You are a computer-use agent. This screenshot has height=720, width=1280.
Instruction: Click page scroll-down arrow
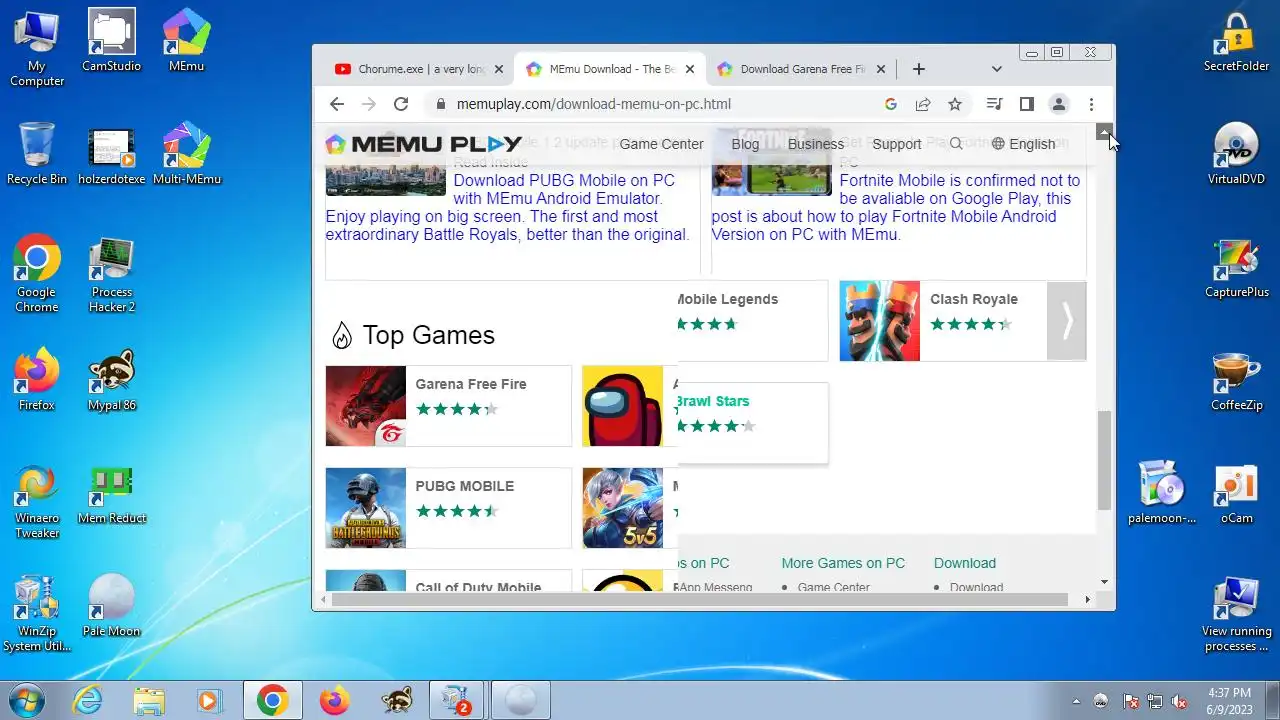pos(1104,581)
